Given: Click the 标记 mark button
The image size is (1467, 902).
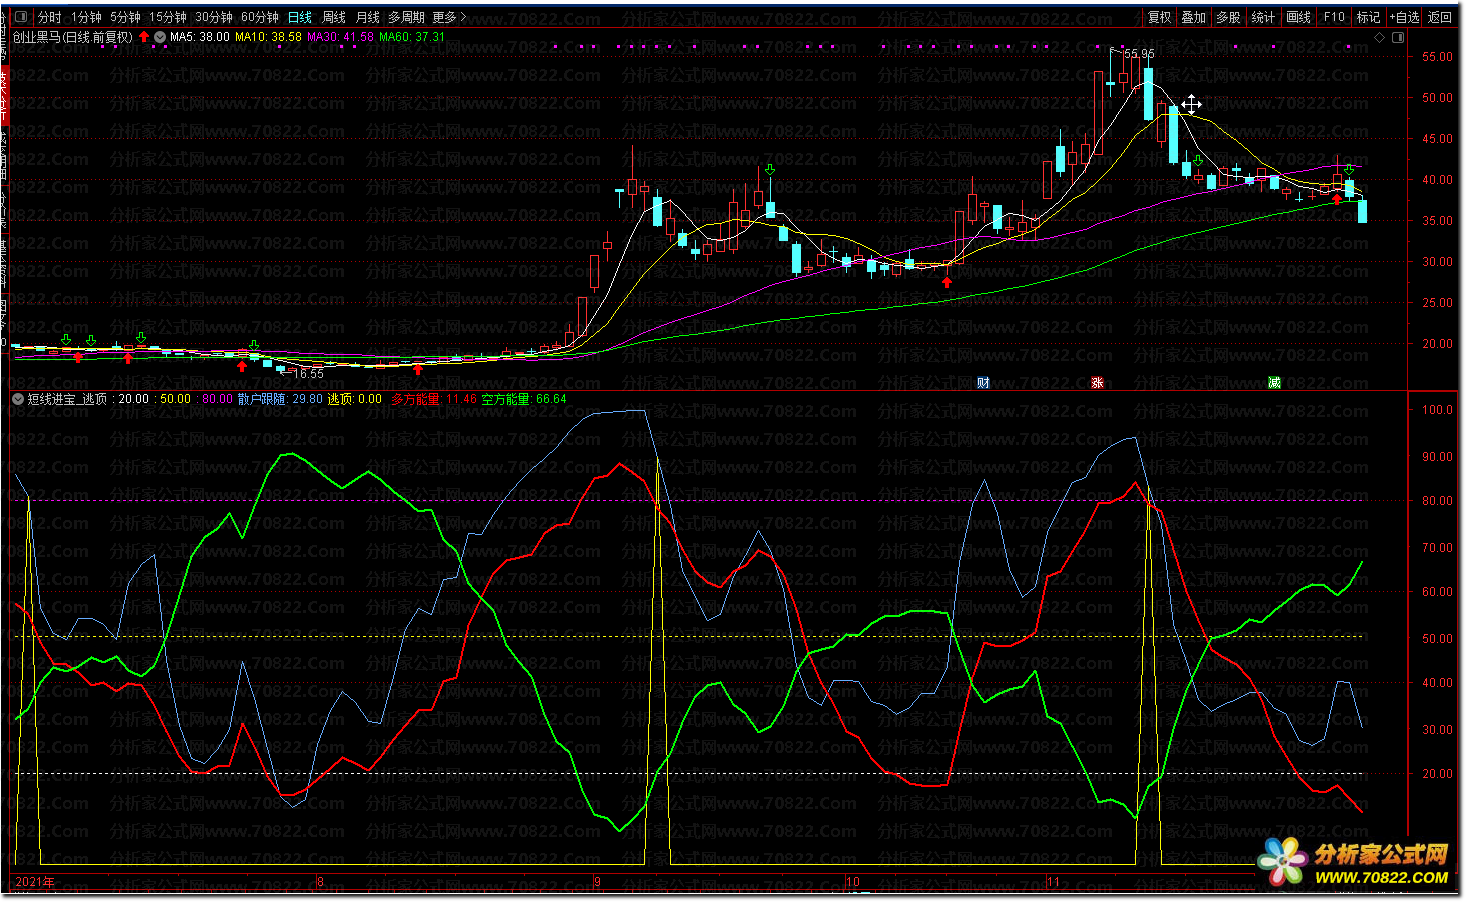Looking at the screenshot, I should pyautogui.click(x=1368, y=17).
